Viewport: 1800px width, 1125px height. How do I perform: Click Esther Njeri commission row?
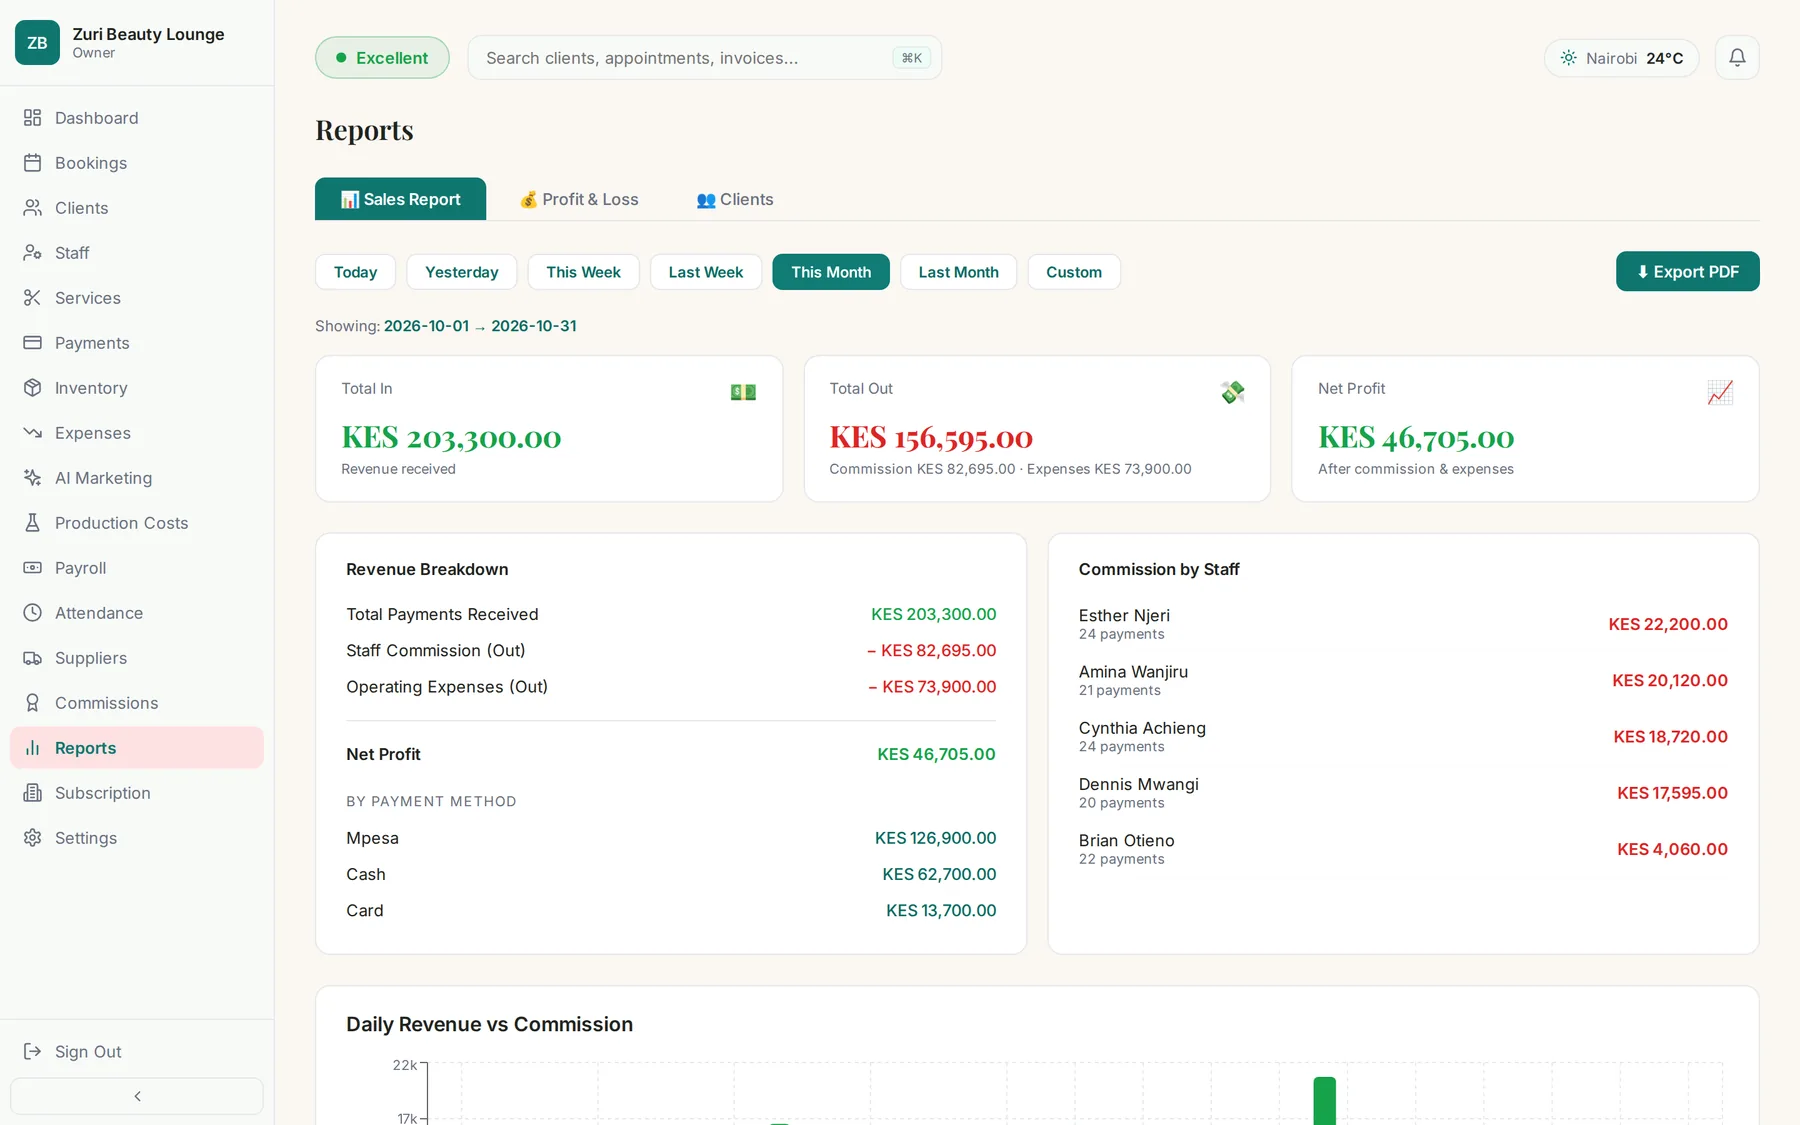[1403, 624]
